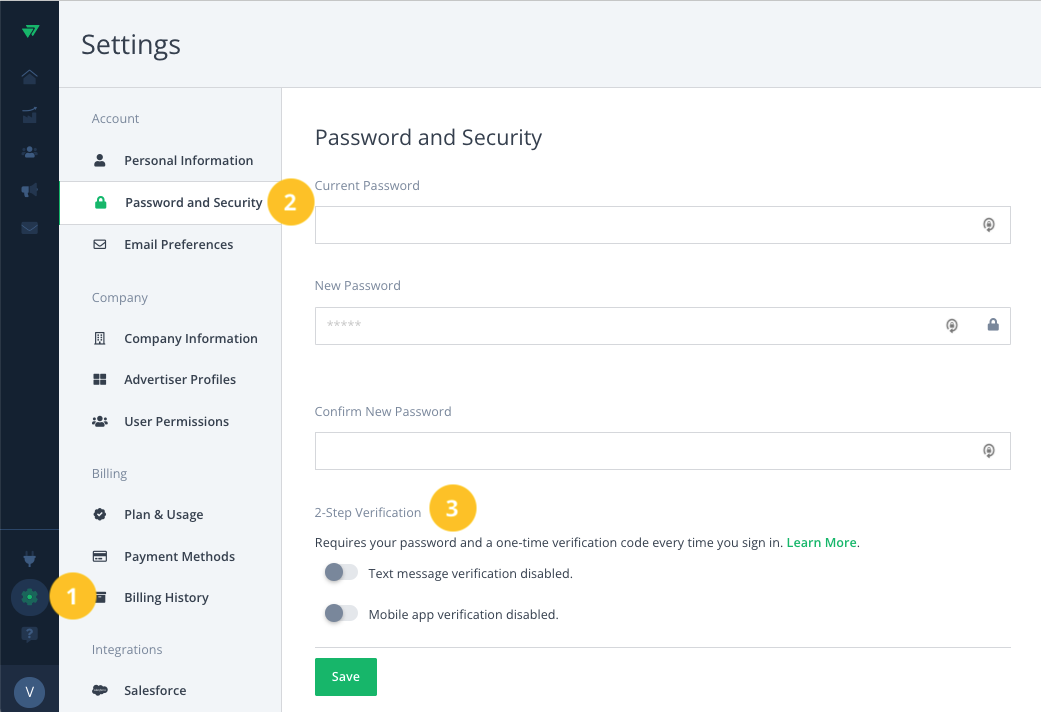Open the campaigns megaphone icon
This screenshot has height=712, width=1041.
[29, 191]
